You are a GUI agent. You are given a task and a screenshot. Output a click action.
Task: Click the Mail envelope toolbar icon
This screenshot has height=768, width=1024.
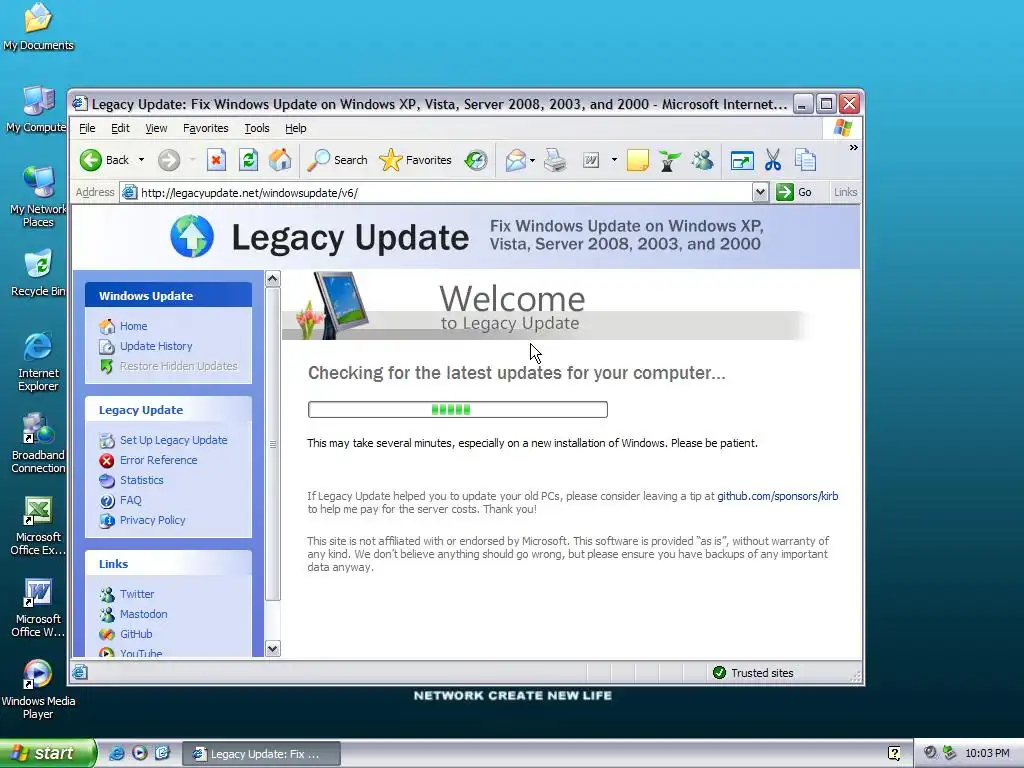click(x=515, y=160)
